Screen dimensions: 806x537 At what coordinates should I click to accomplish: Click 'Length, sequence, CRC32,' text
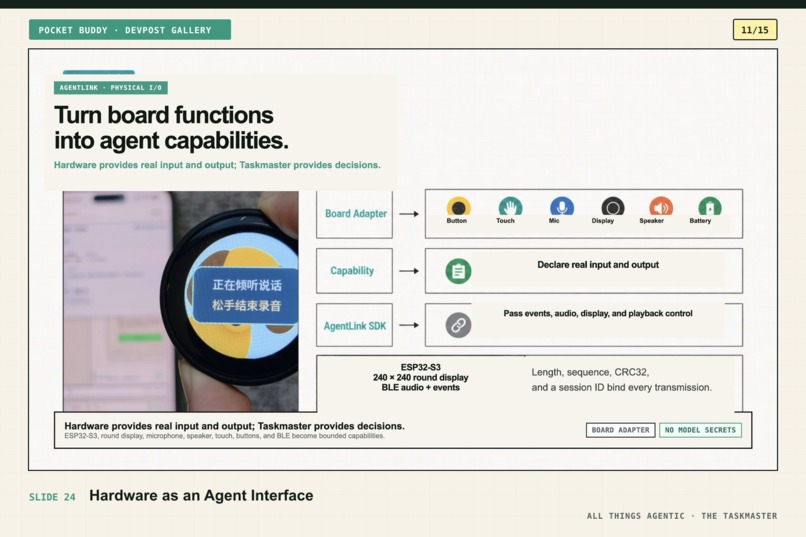pos(590,372)
